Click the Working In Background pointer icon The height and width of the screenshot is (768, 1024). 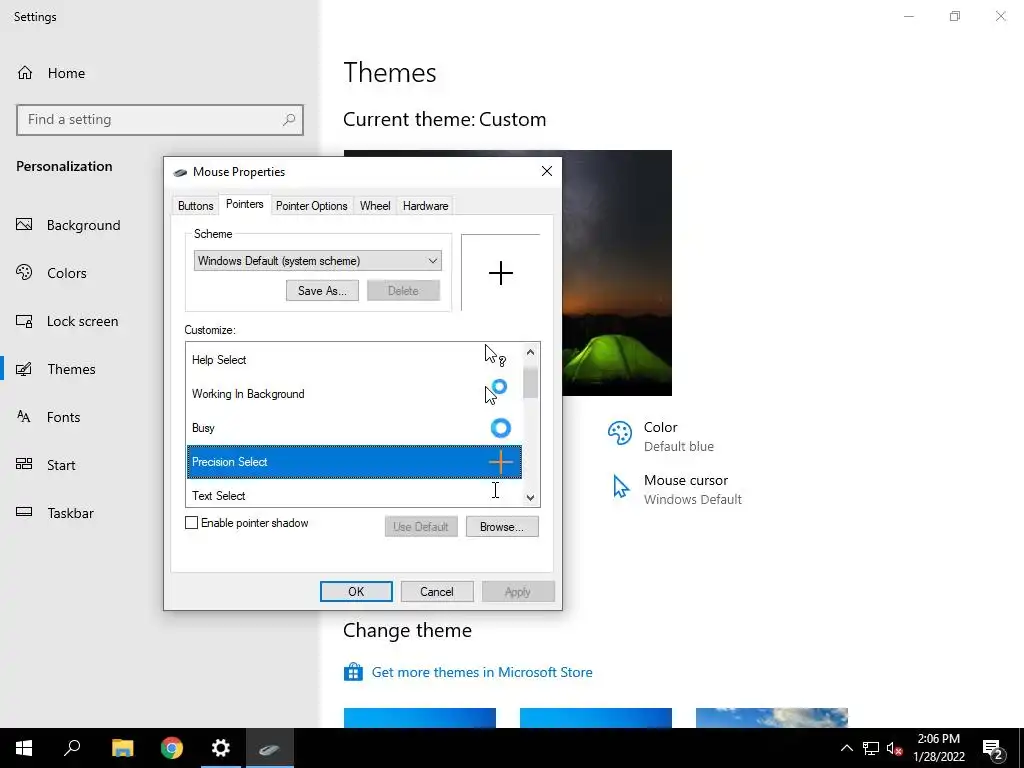[496, 392]
